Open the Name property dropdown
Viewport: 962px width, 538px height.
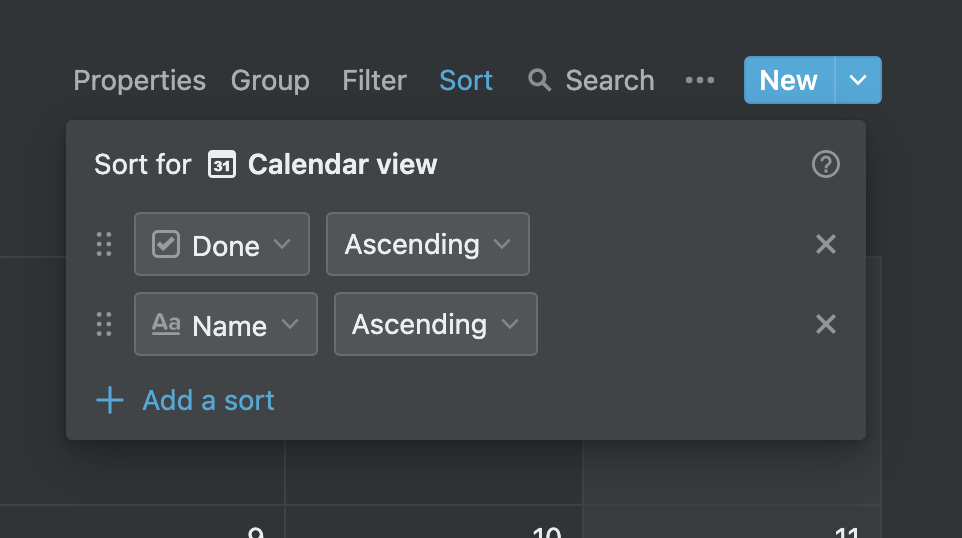pyautogui.click(x=226, y=324)
